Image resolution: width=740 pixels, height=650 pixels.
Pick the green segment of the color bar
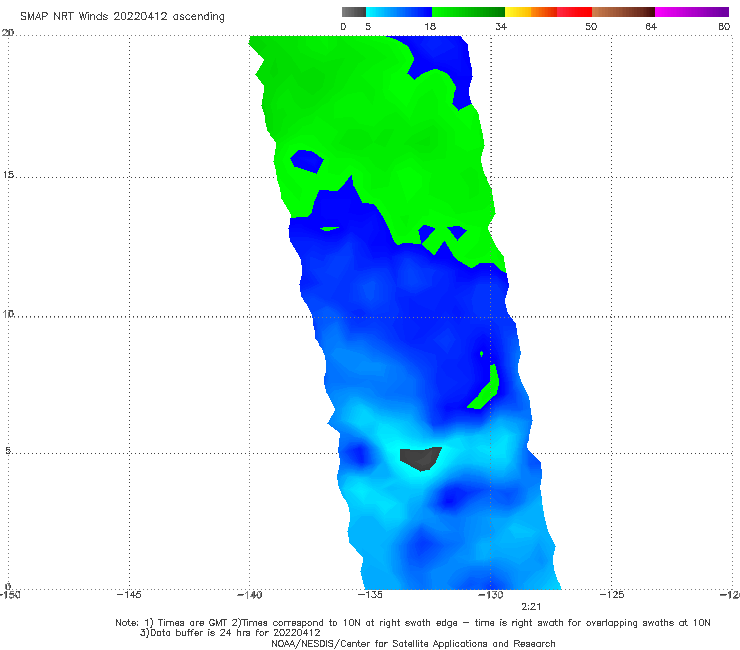click(468, 12)
